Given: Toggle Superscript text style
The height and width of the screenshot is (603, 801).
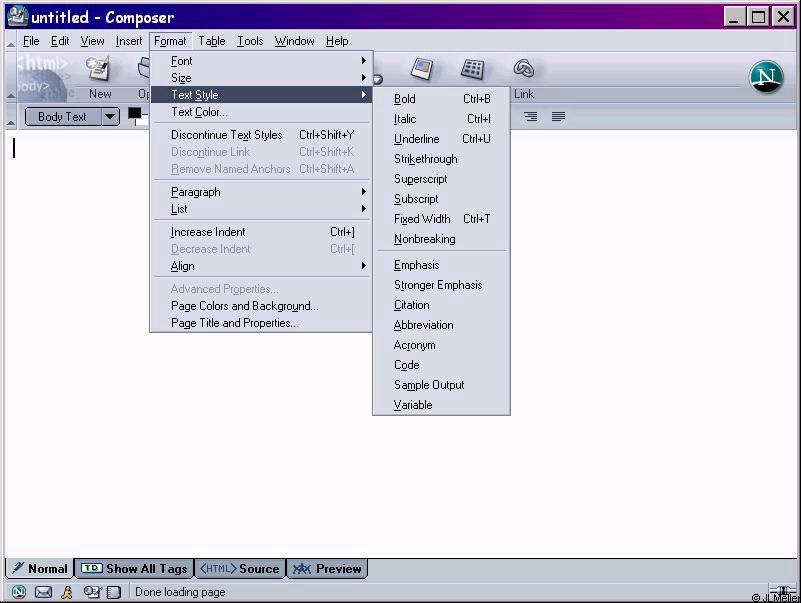Looking at the screenshot, I should 441,179.
